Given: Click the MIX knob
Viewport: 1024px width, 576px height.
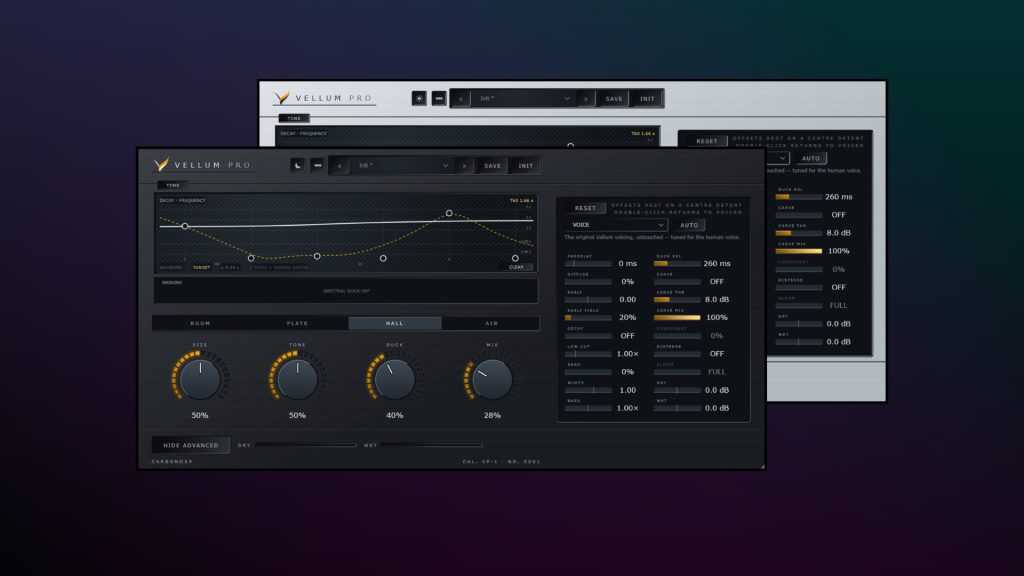Looking at the screenshot, I should pyautogui.click(x=492, y=379).
